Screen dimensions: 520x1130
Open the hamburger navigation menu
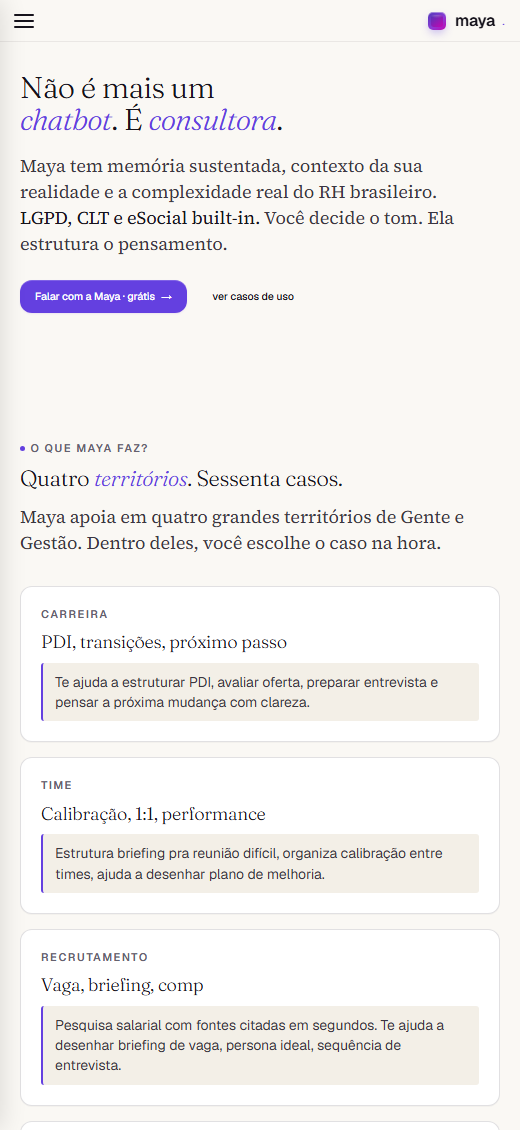point(24,21)
